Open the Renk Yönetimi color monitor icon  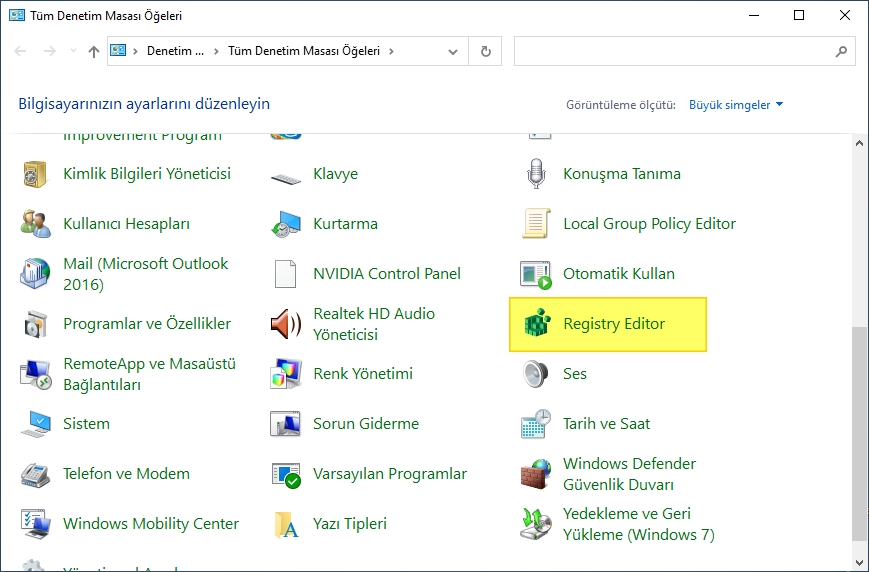tap(285, 374)
